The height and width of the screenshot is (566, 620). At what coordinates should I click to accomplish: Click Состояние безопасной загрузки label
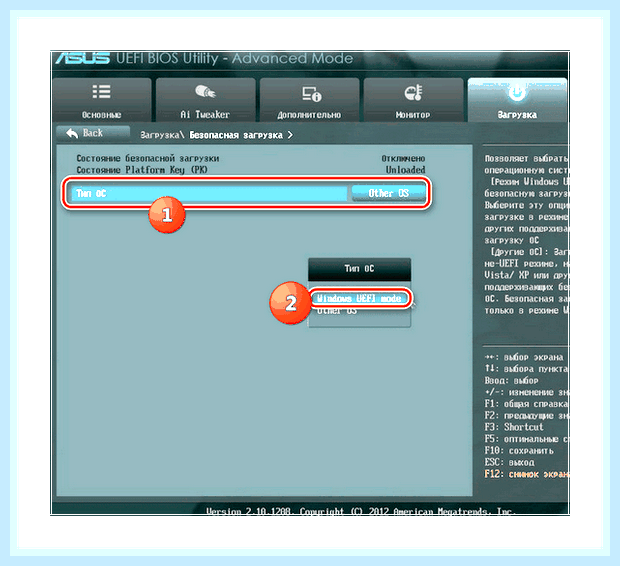click(x=148, y=158)
